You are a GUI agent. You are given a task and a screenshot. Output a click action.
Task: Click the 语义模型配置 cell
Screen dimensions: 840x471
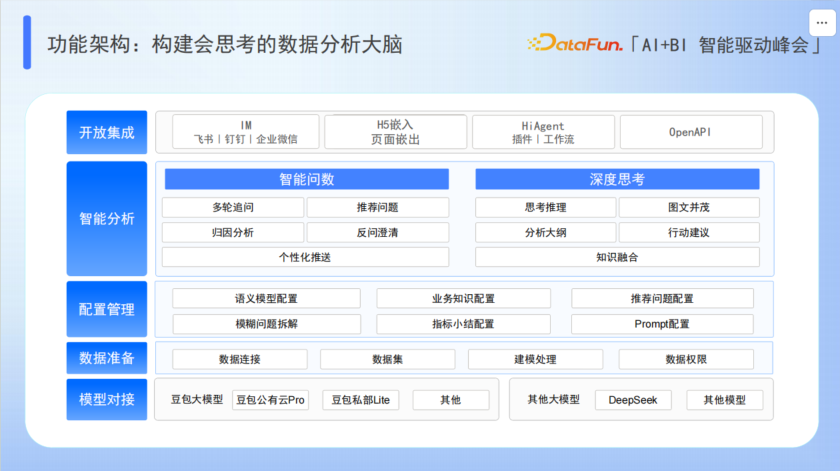point(266,298)
